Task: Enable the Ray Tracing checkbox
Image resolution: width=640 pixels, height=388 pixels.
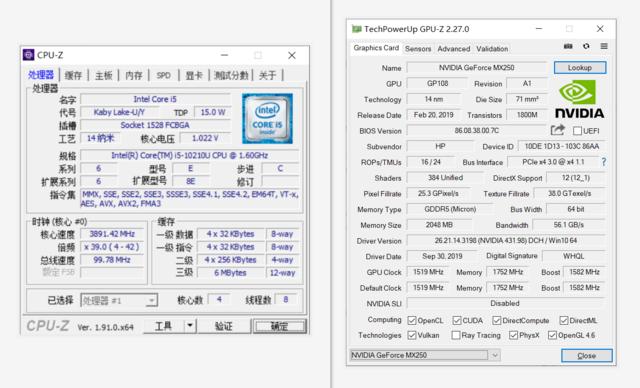Action: 456,335
